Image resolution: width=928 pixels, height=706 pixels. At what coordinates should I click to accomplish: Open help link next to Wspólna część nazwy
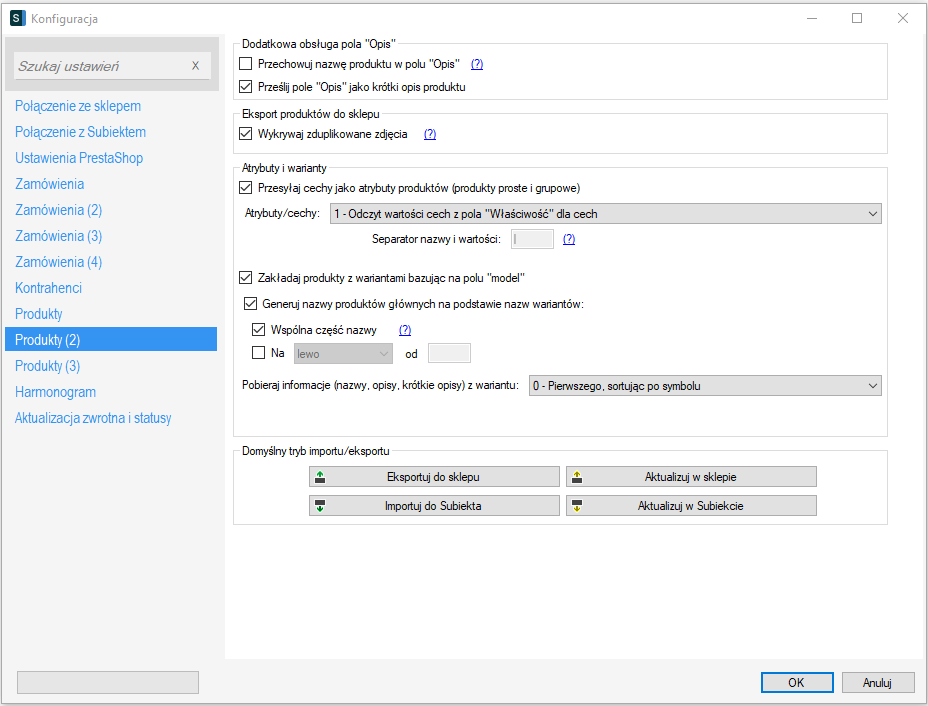click(405, 330)
